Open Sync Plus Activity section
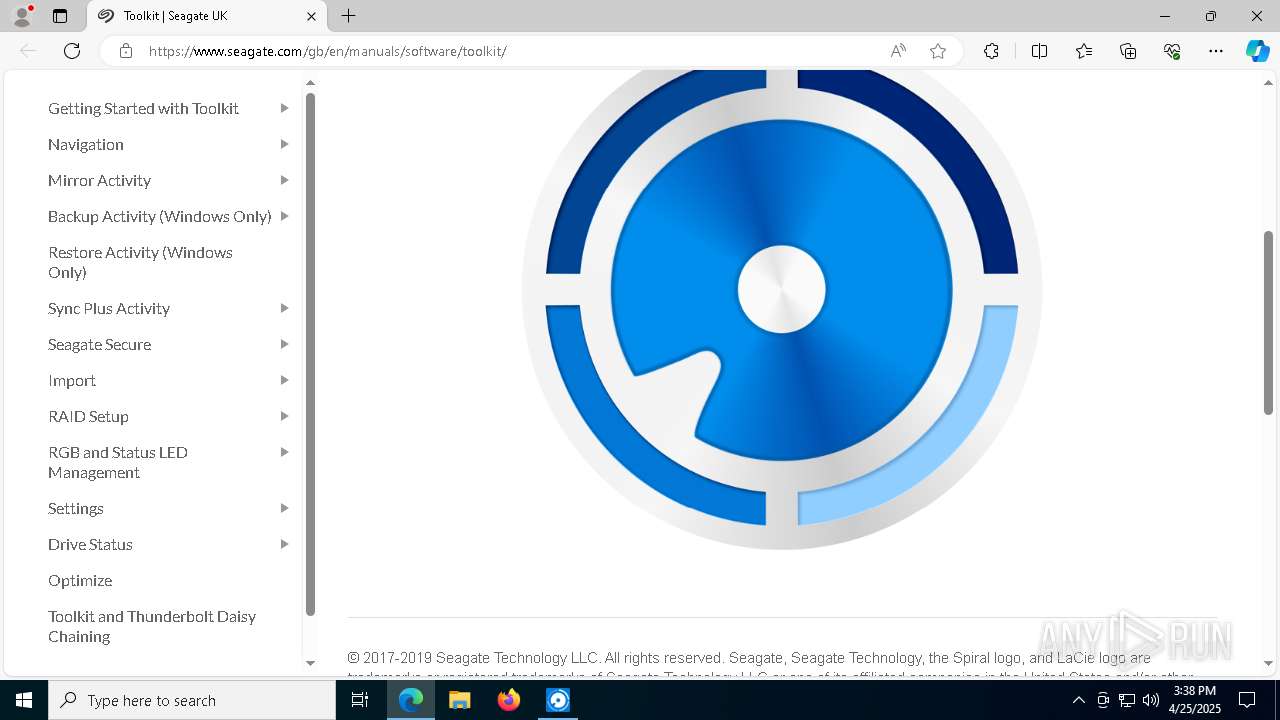The height and width of the screenshot is (720, 1280). point(109,308)
